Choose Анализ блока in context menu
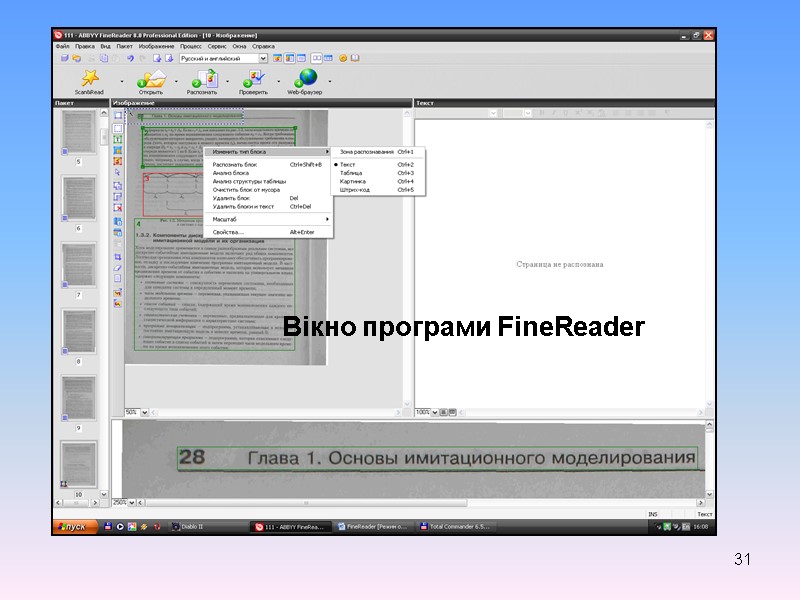800x600 pixels. pos(268,173)
